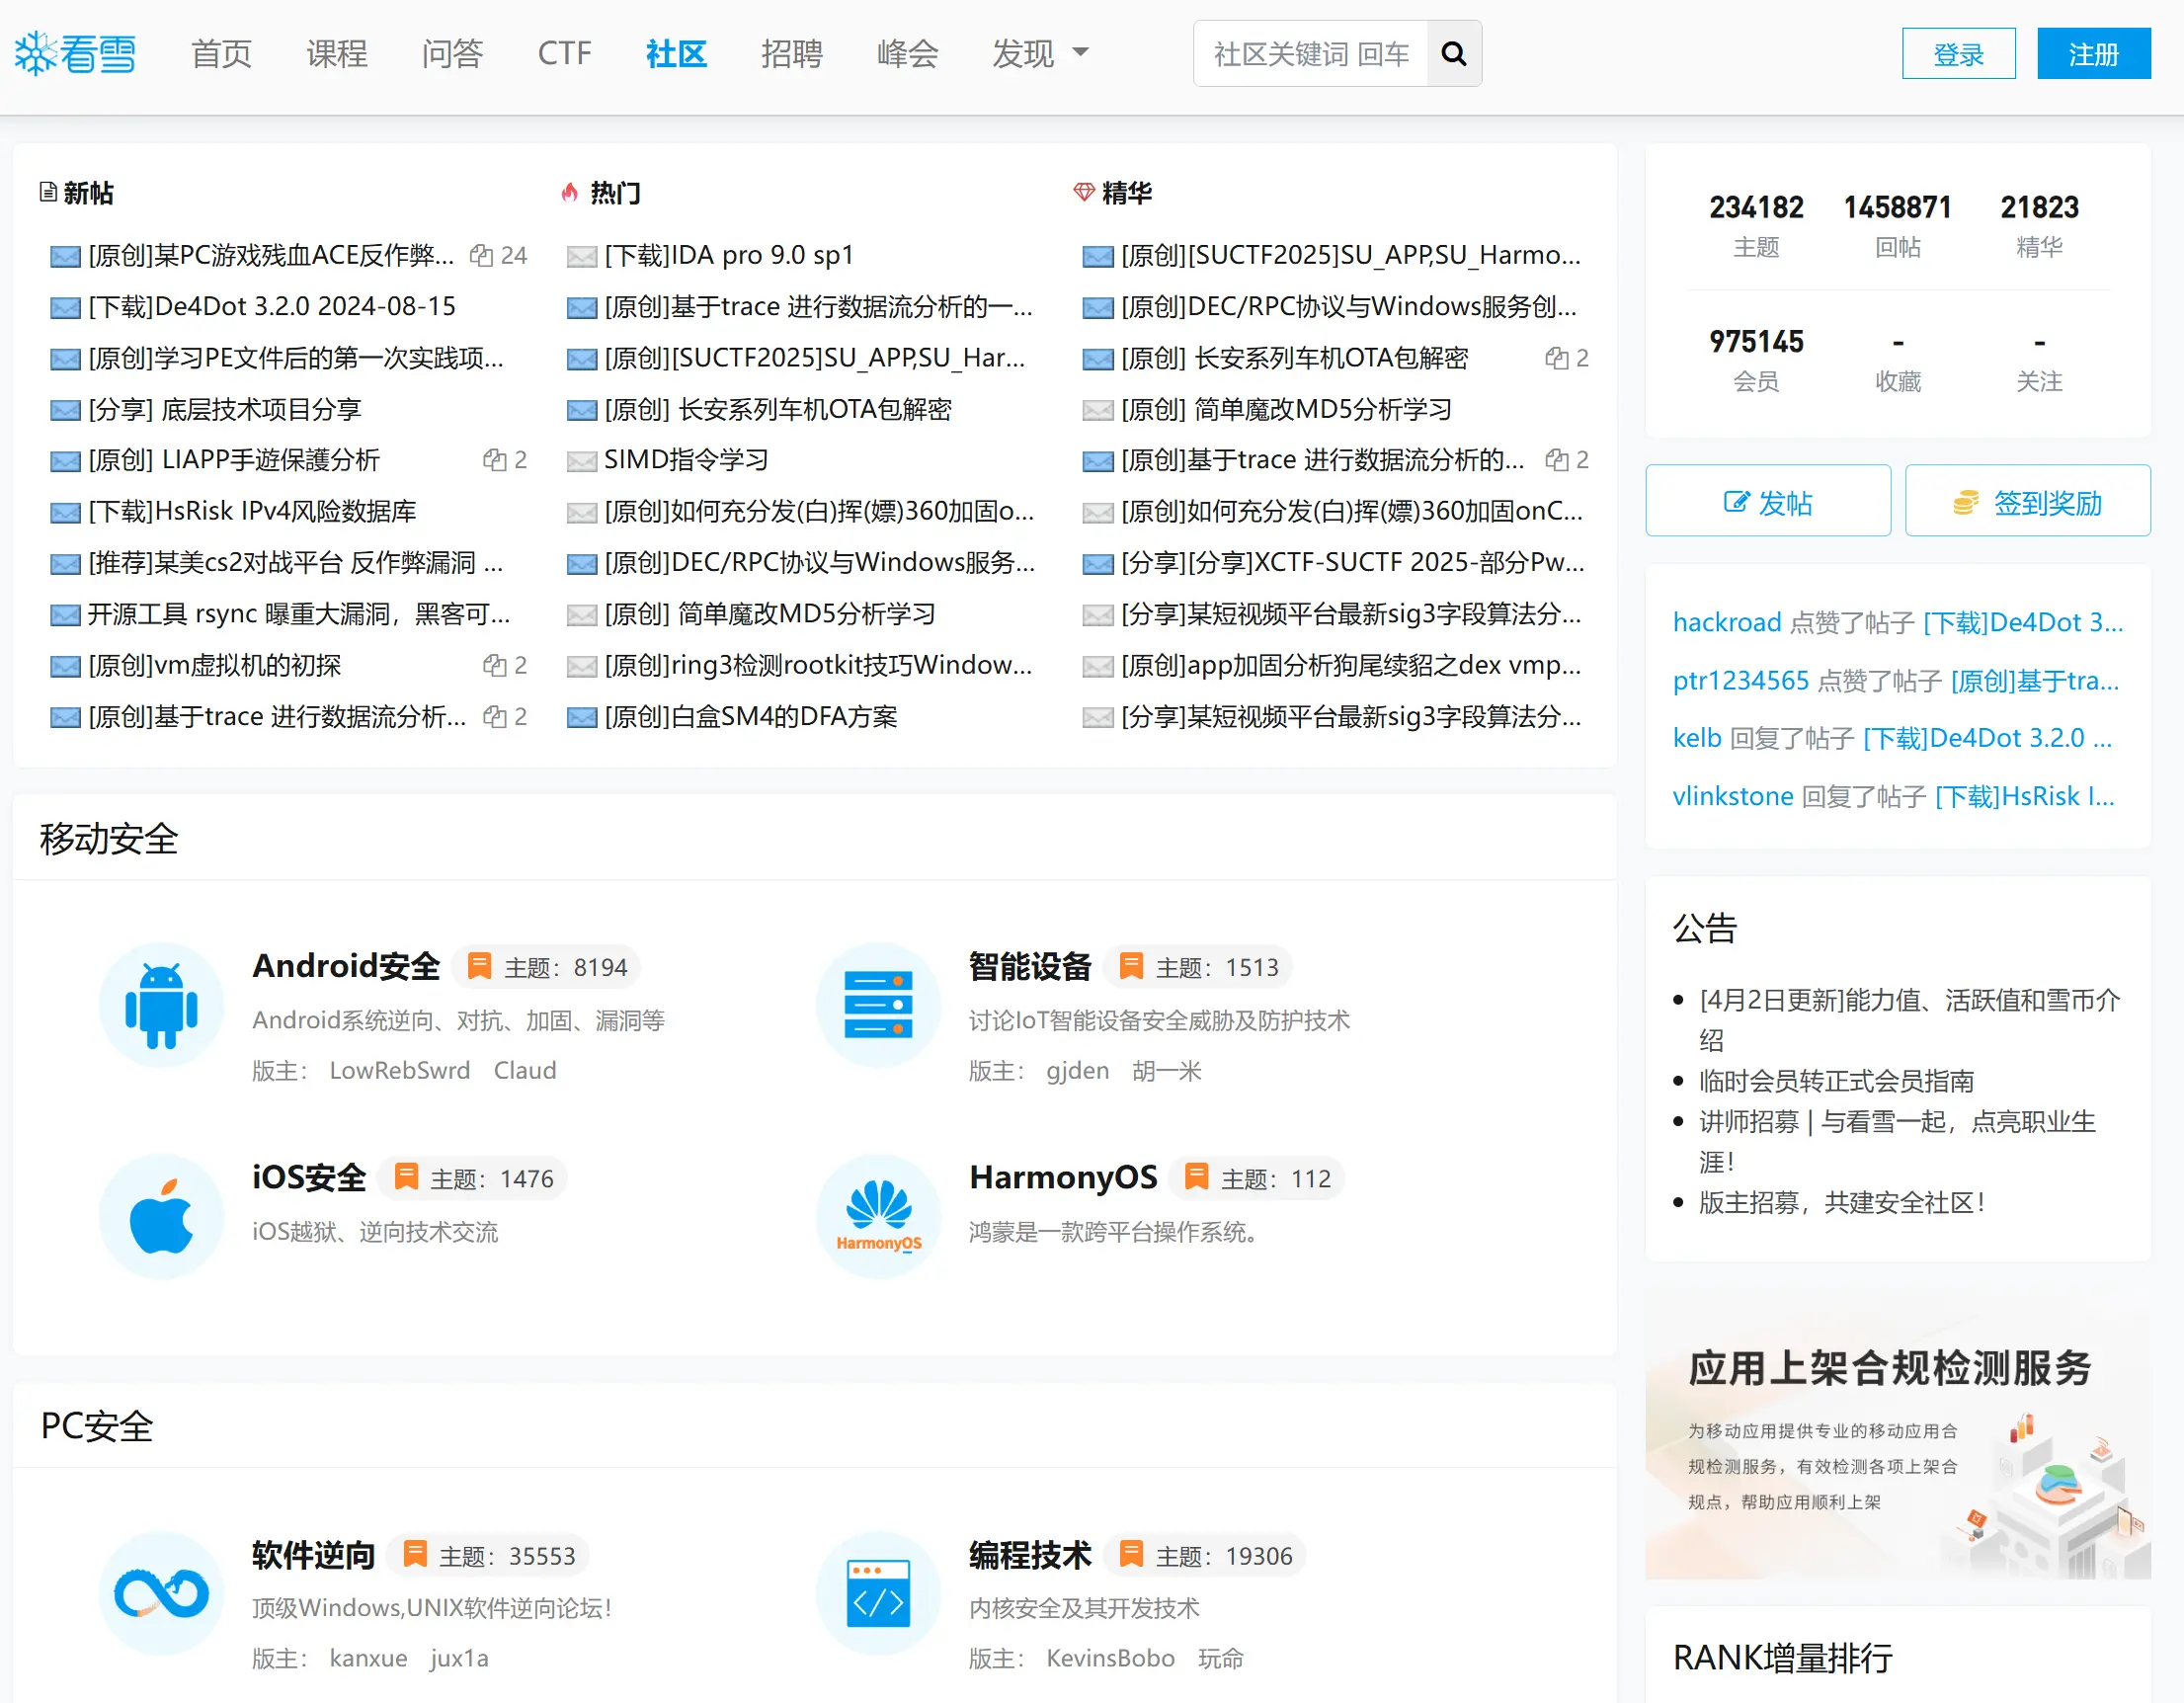Open the Android安全 robot icon
Screen dimensions: 2184x1703
(161, 1004)
